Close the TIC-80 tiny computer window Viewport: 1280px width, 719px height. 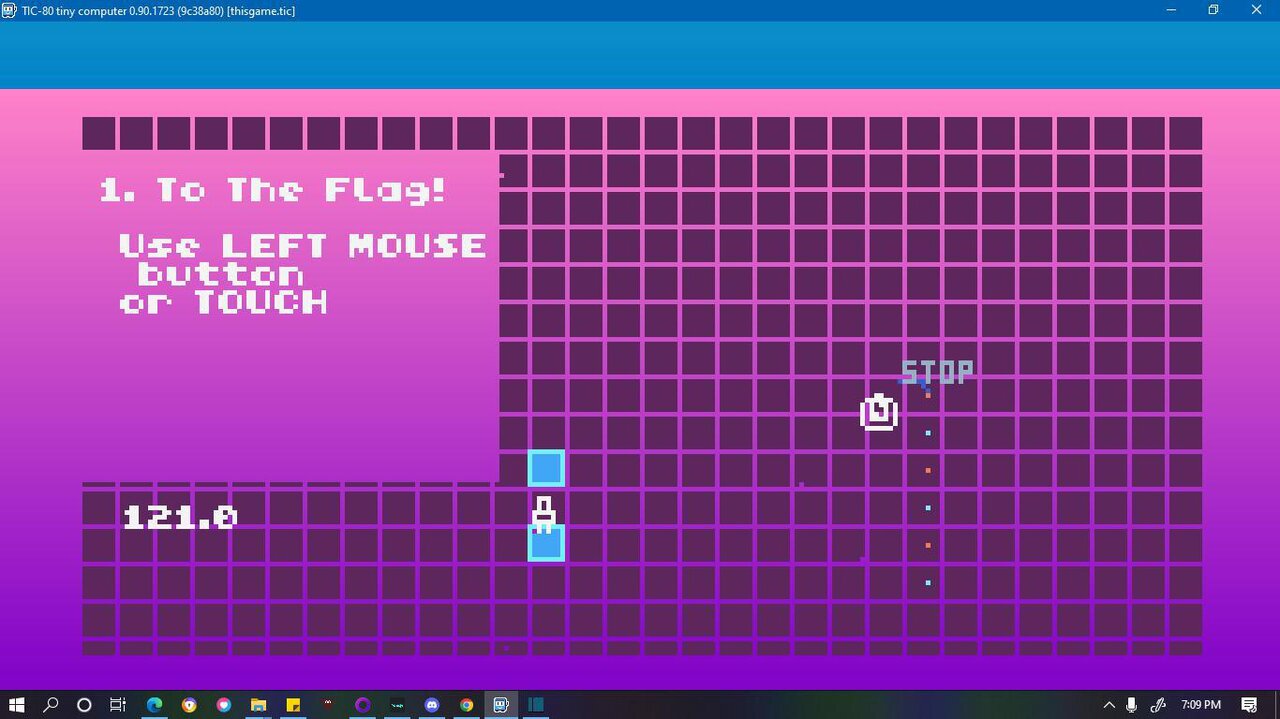[x=1257, y=10]
